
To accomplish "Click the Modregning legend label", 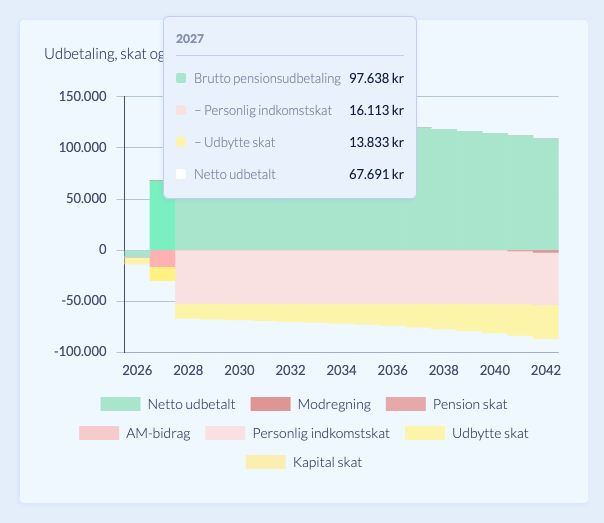I will click(x=334, y=404).
